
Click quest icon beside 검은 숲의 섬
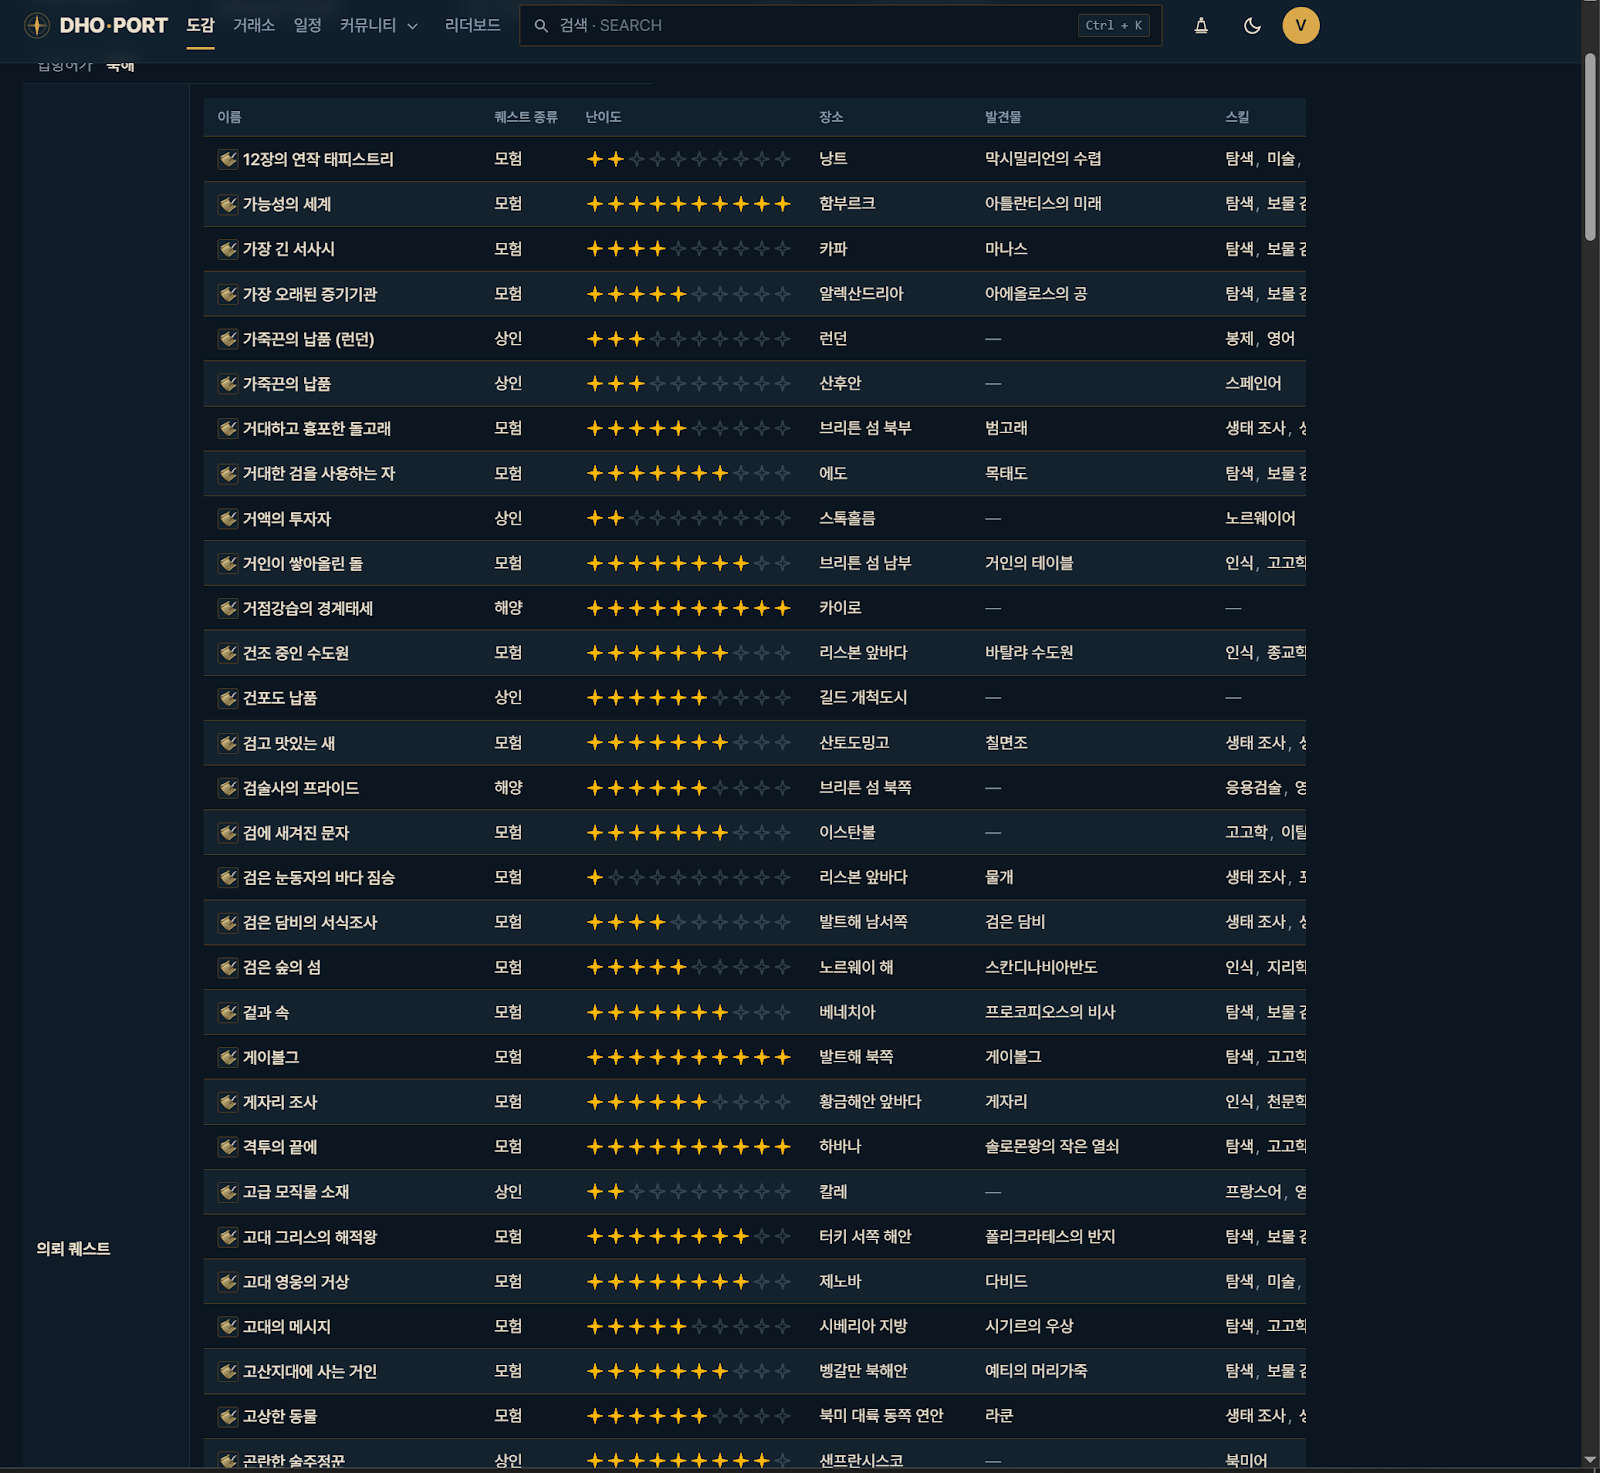(x=228, y=968)
